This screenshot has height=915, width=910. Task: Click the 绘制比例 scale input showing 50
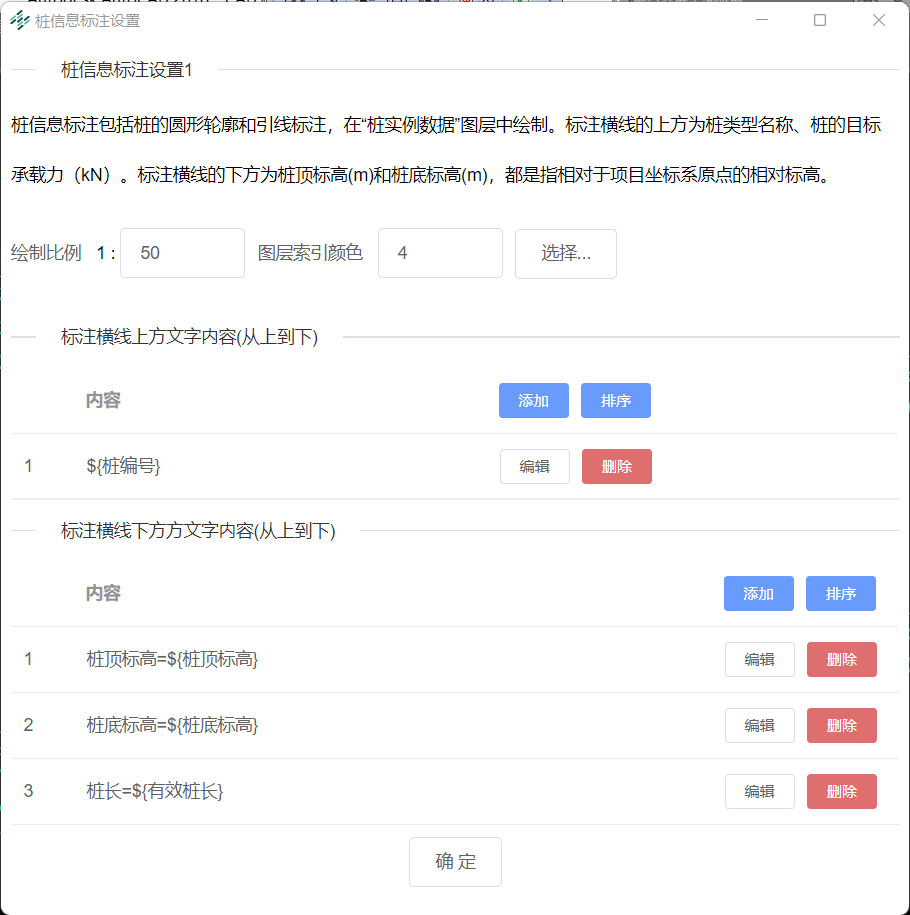(x=181, y=254)
